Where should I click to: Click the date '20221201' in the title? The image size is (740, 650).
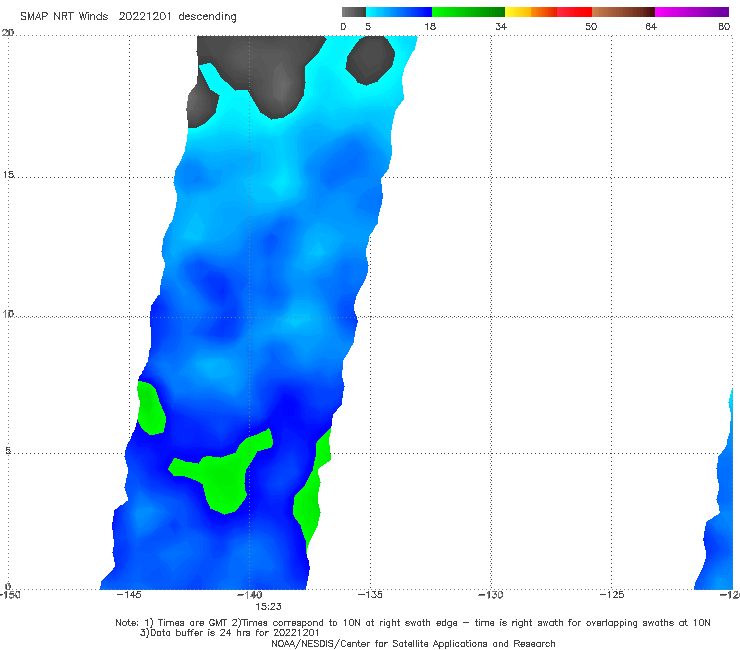(x=145, y=16)
